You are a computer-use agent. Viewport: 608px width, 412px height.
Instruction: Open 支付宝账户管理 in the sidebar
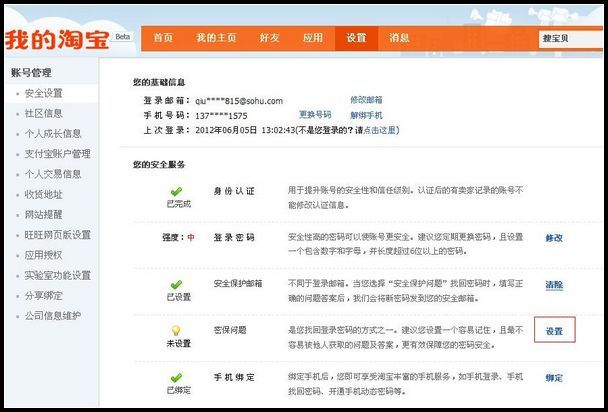click(x=57, y=154)
